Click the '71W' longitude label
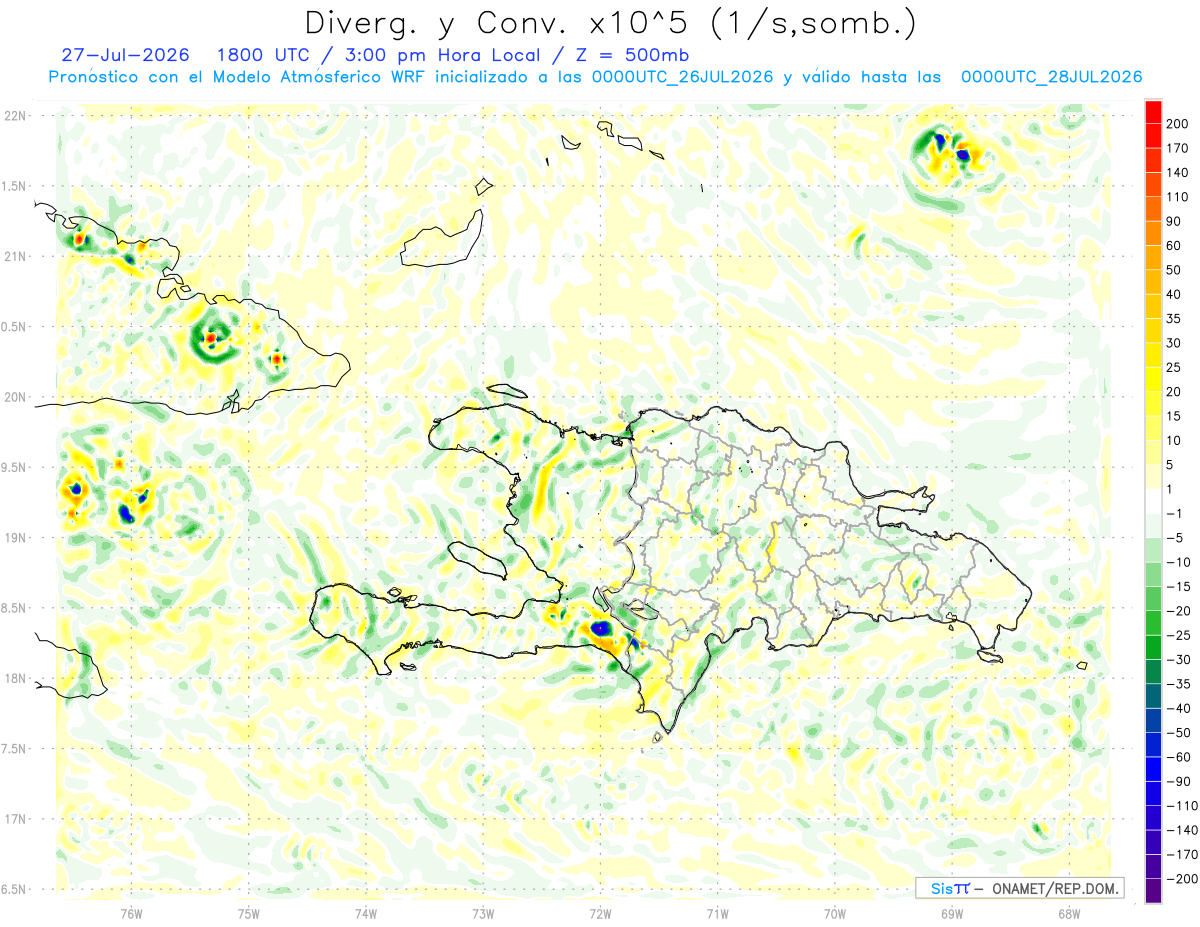 (717, 913)
